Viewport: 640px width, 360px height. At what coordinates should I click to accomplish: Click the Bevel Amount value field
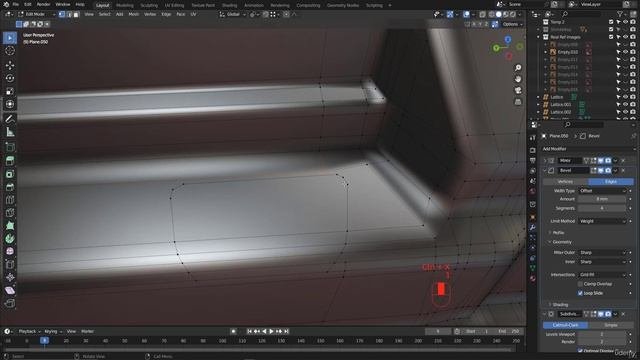point(602,199)
